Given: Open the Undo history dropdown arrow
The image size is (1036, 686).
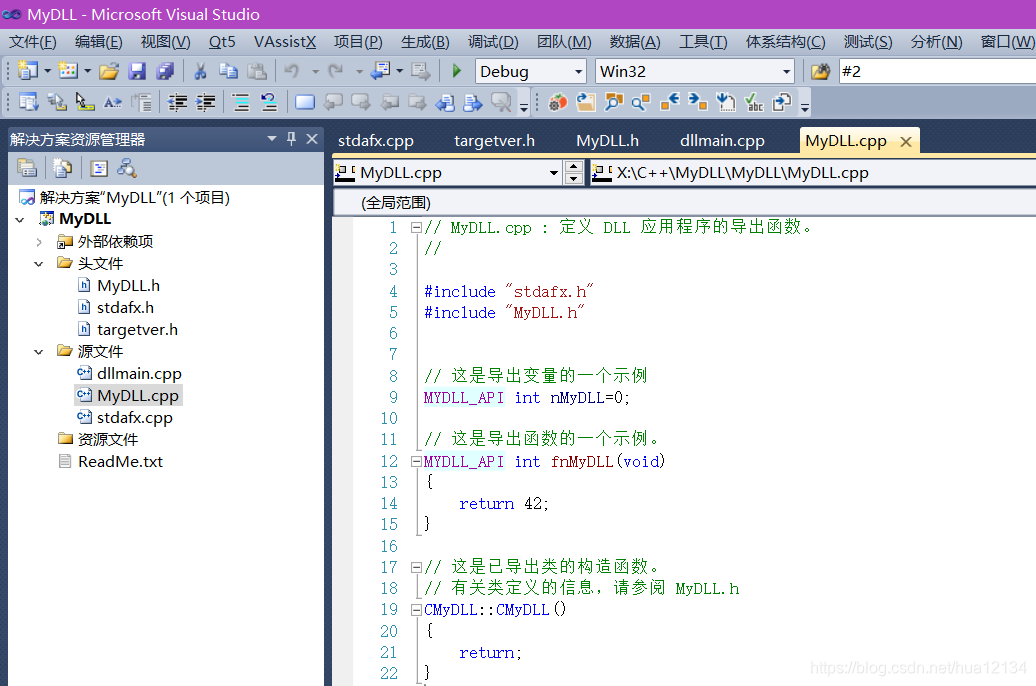Looking at the screenshot, I should click(x=315, y=71).
